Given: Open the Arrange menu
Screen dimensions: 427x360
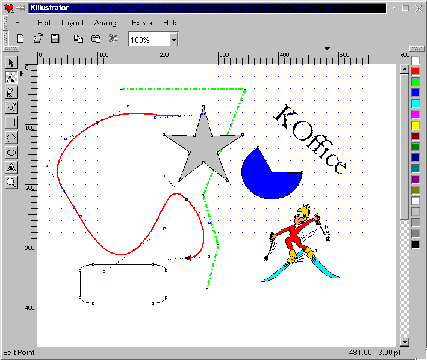Looking at the screenshot, I should click(x=105, y=23).
